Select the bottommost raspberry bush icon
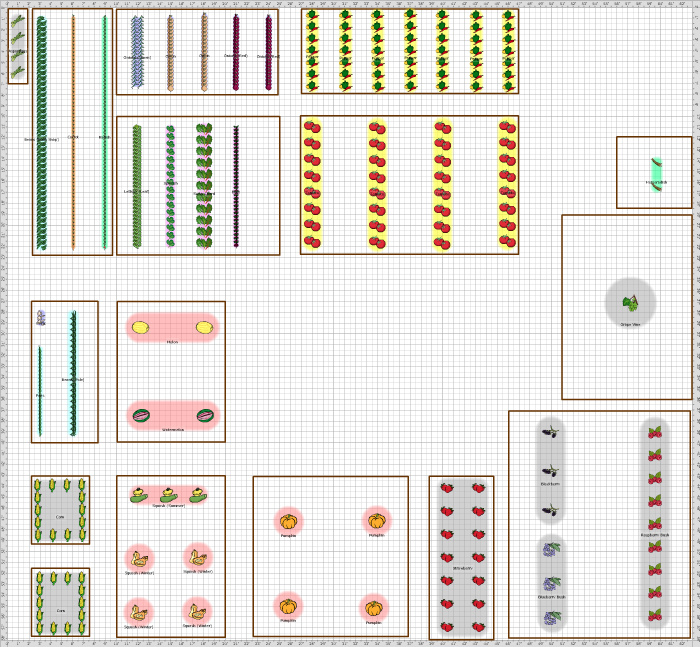The width and height of the screenshot is (700, 647). click(x=655, y=615)
